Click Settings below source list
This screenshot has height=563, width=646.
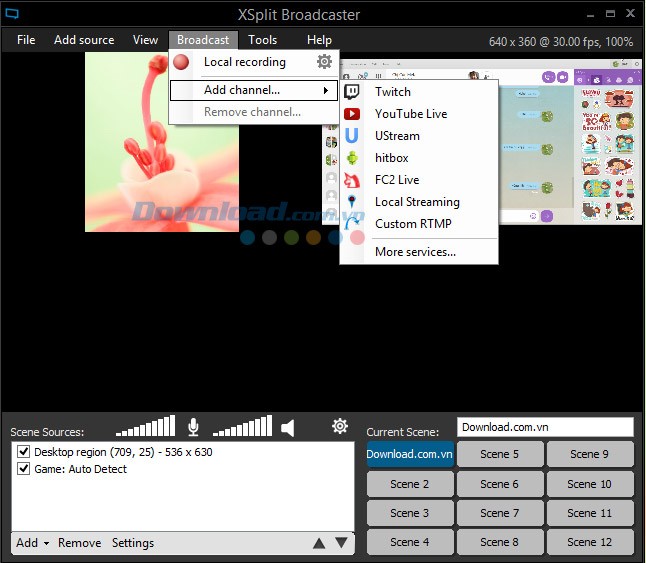133,543
